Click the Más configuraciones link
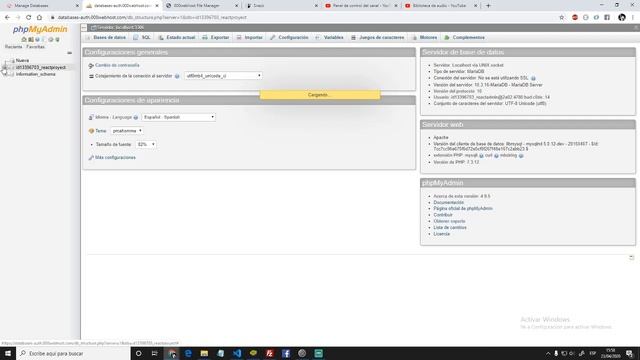 click(x=115, y=158)
